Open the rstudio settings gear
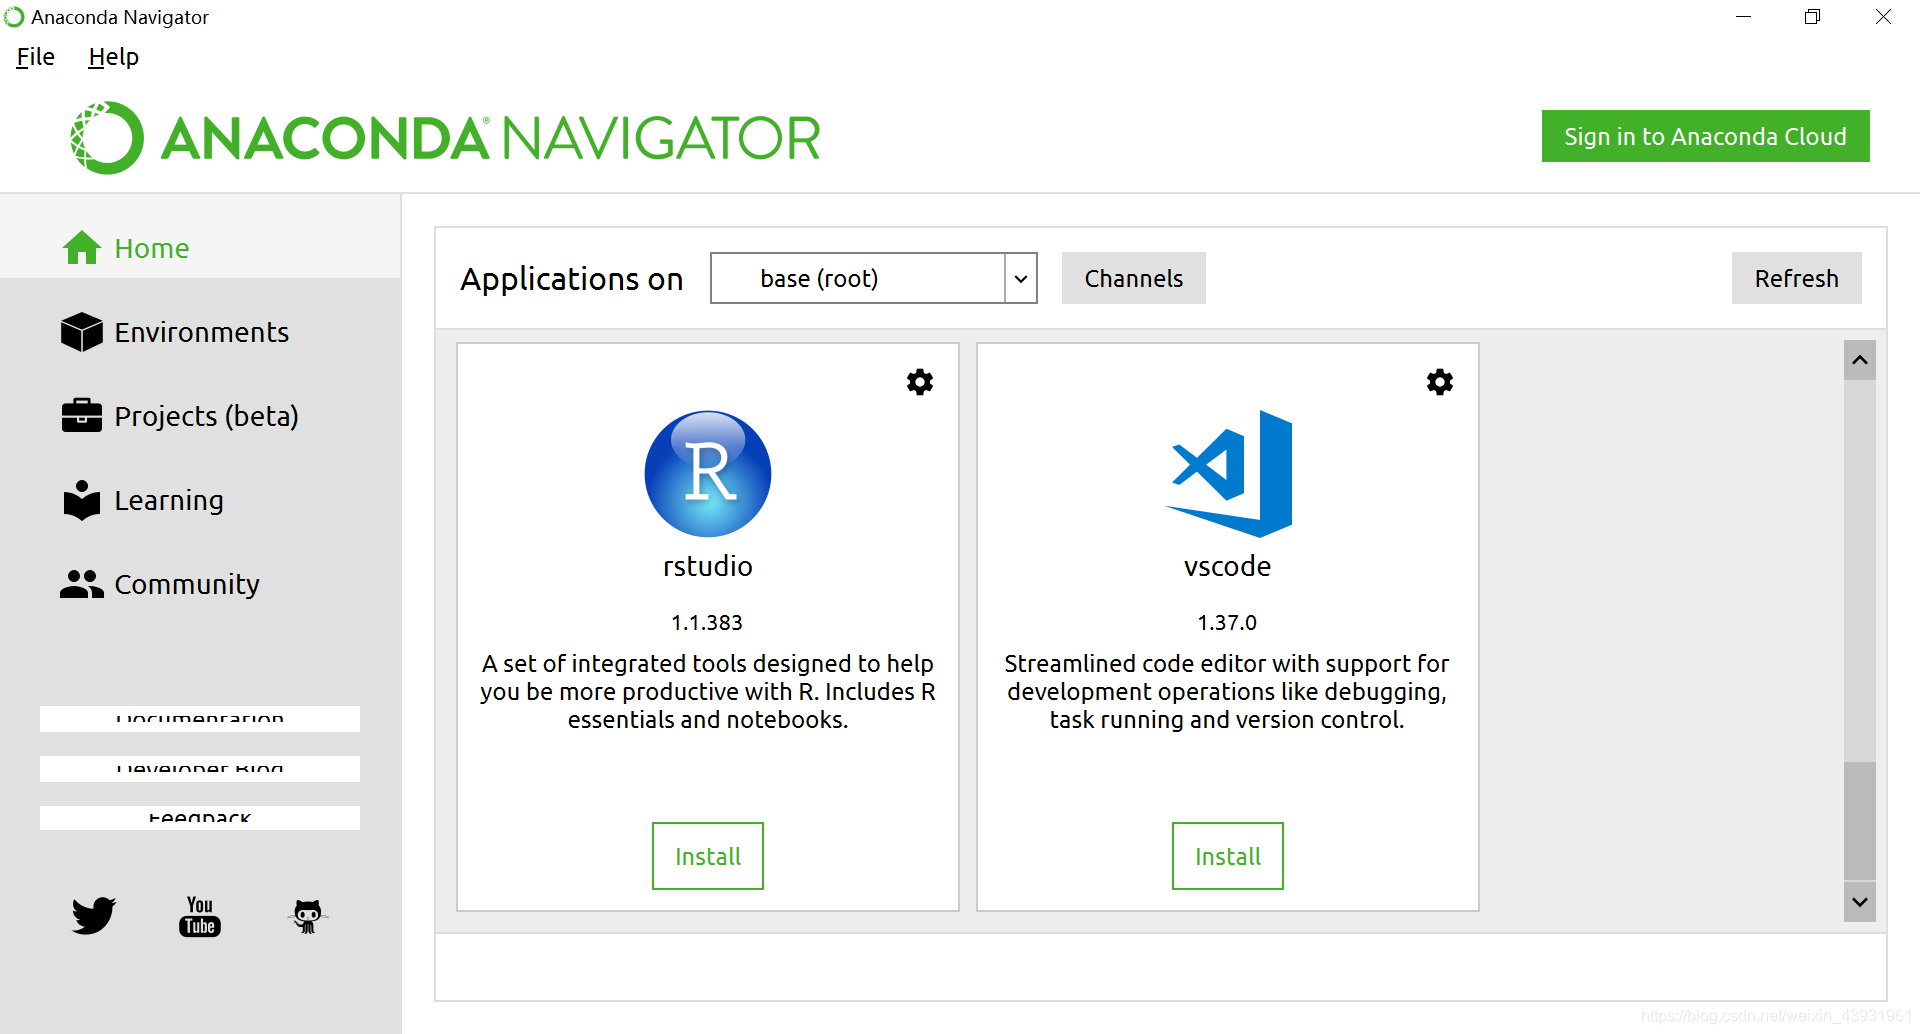Image resolution: width=1920 pixels, height=1034 pixels. pyautogui.click(x=920, y=382)
